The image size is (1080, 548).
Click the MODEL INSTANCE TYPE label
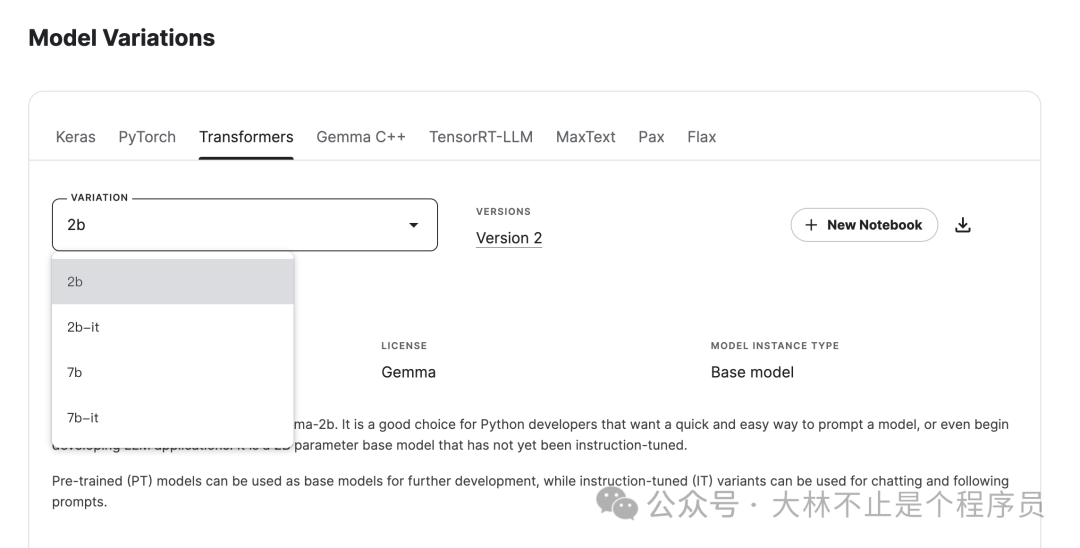tap(775, 346)
